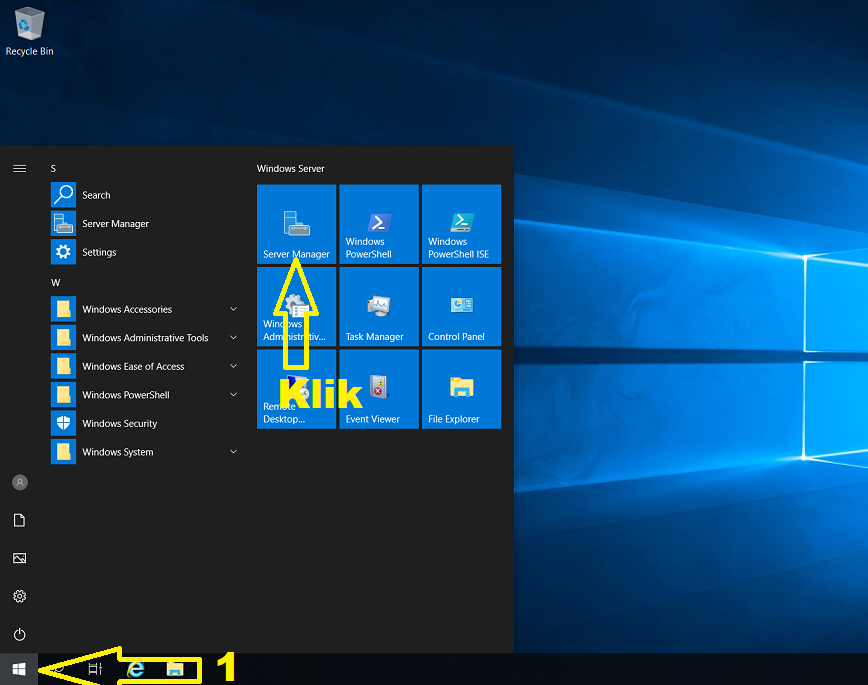This screenshot has height=685, width=868.
Task: Click the letter S section header
Action: click(x=53, y=168)
